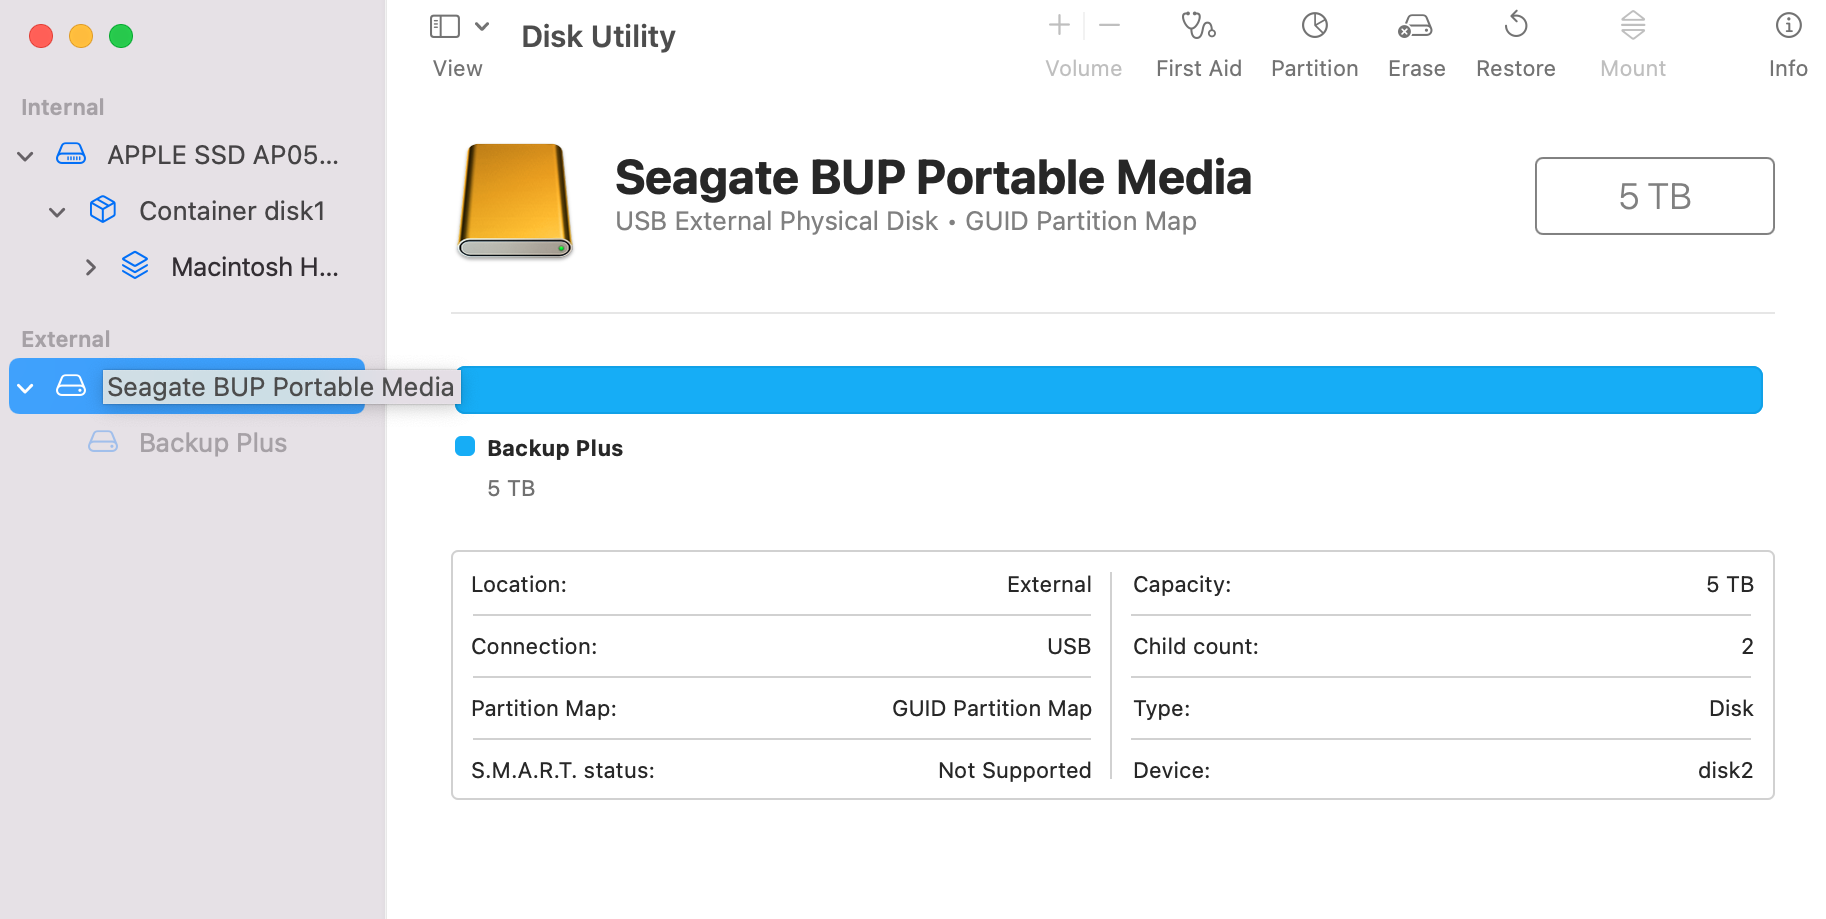Click the Erase disk icon
Screen dimensions: 1826x919
[1415, 26]
